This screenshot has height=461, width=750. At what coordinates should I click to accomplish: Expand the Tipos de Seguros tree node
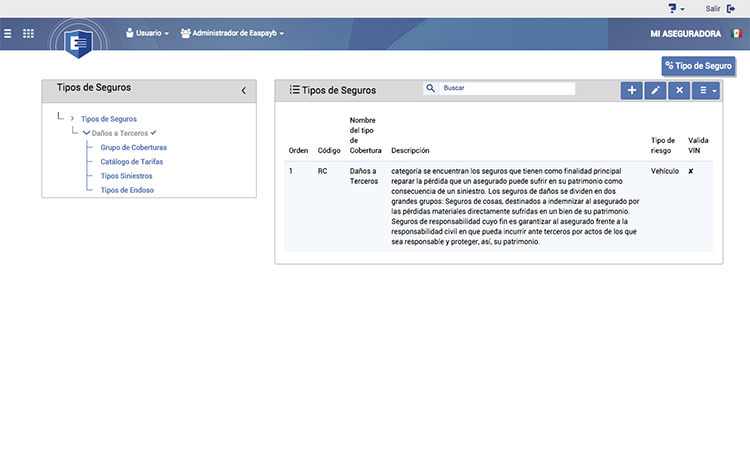(x=72, y=119)
